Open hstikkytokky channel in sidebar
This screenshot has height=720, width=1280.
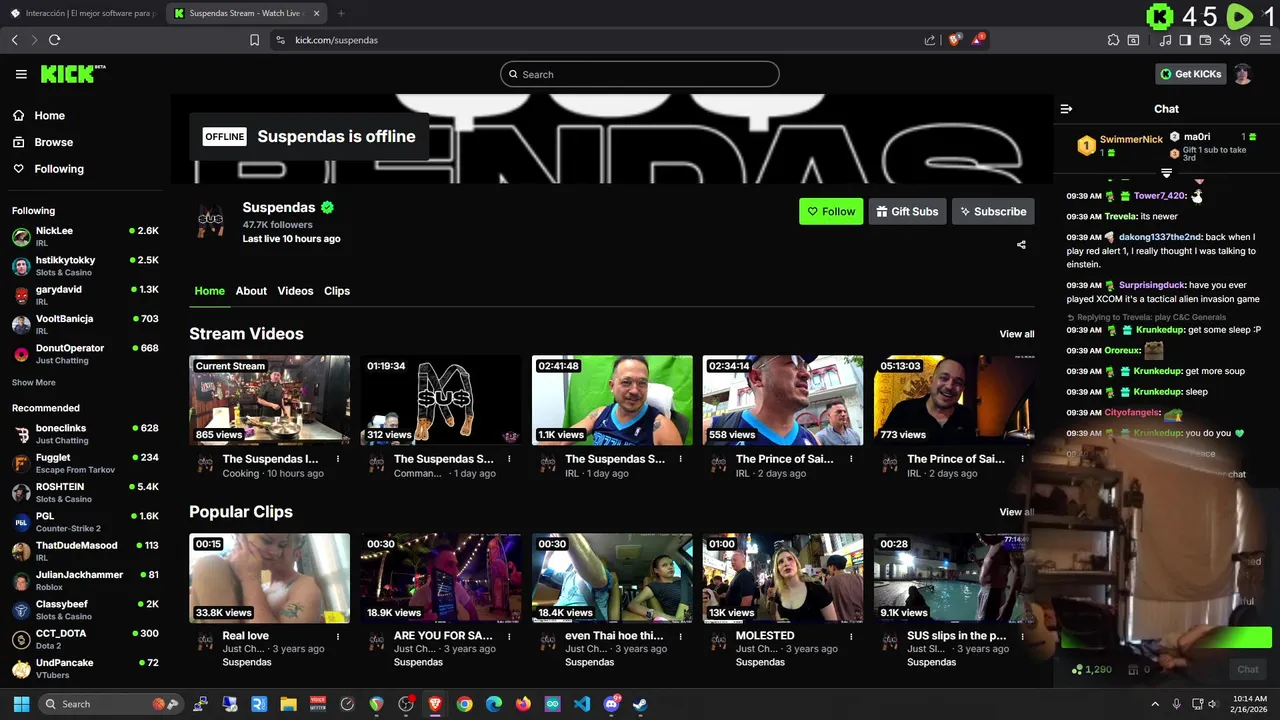click(x=85, y=265)
